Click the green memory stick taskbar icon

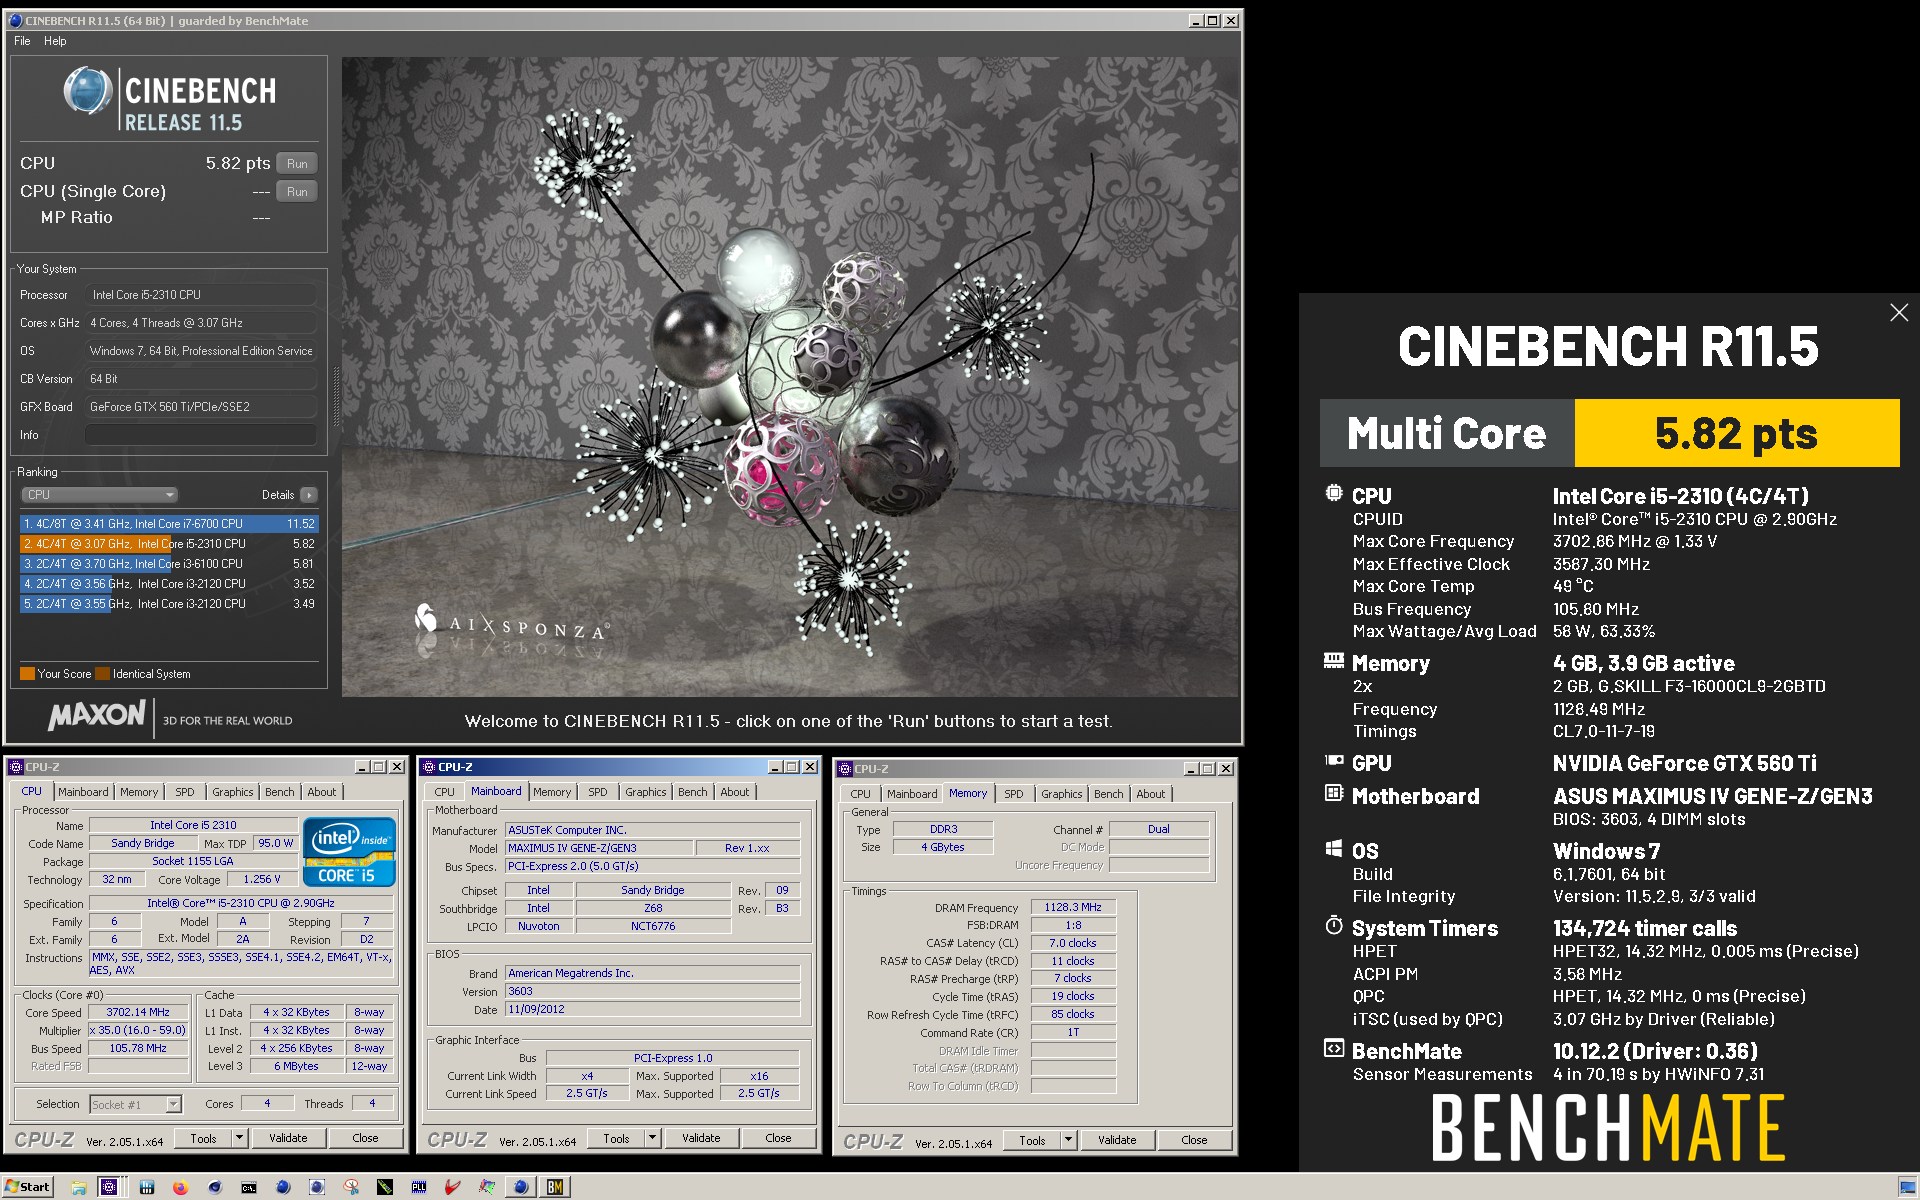385,1187
